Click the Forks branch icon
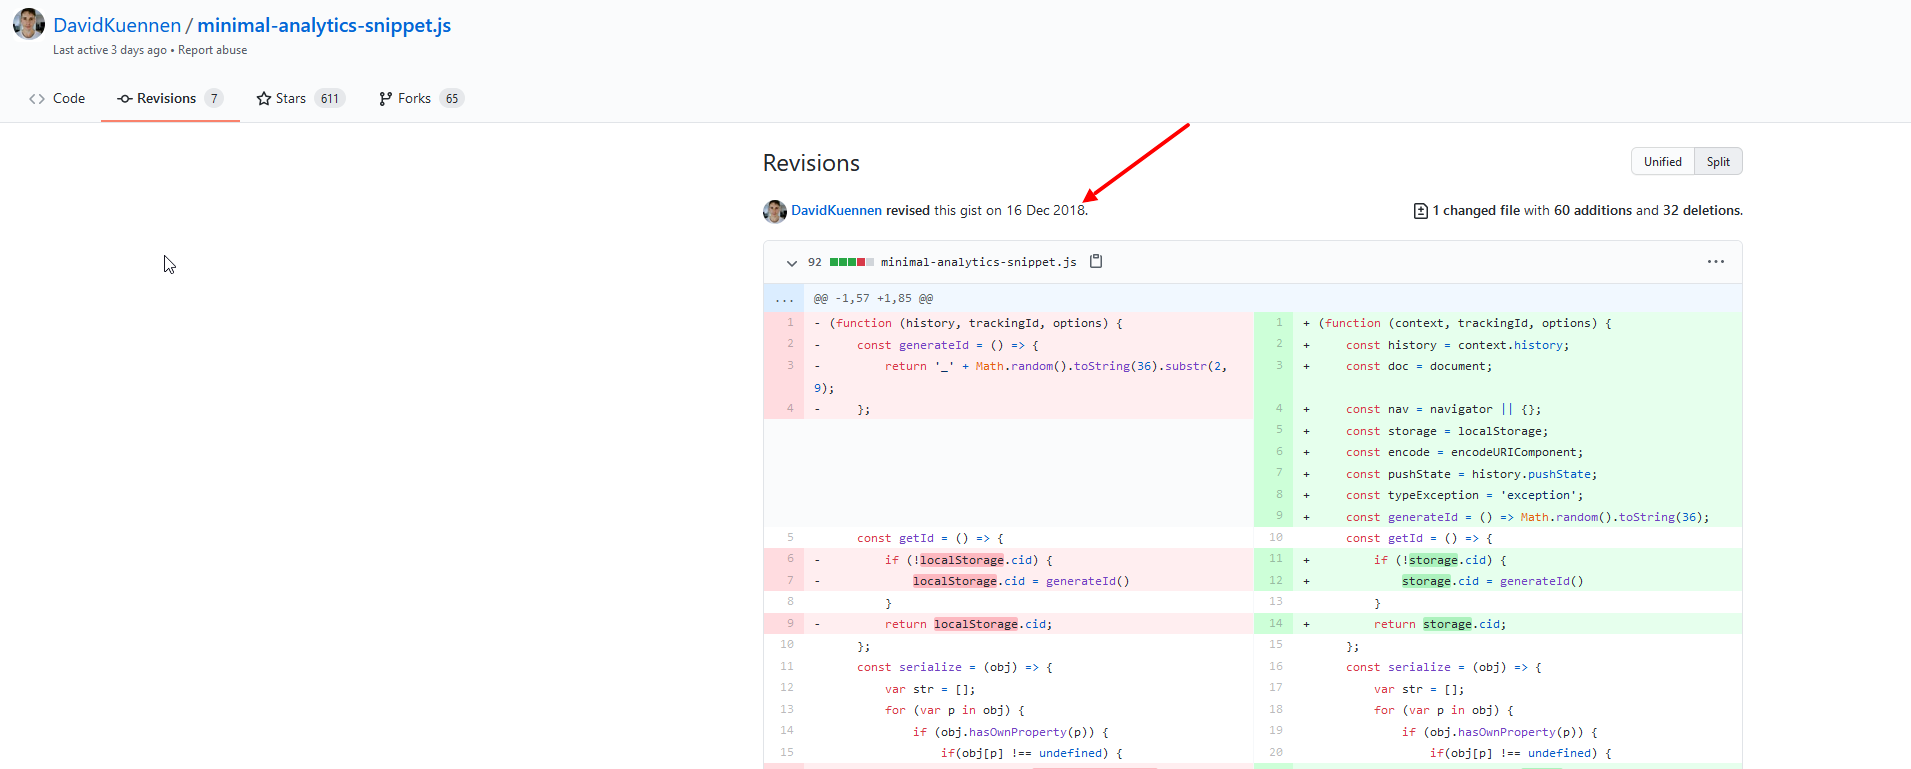Viewport: 1911px width, 769px height. (x=385, y=99)
